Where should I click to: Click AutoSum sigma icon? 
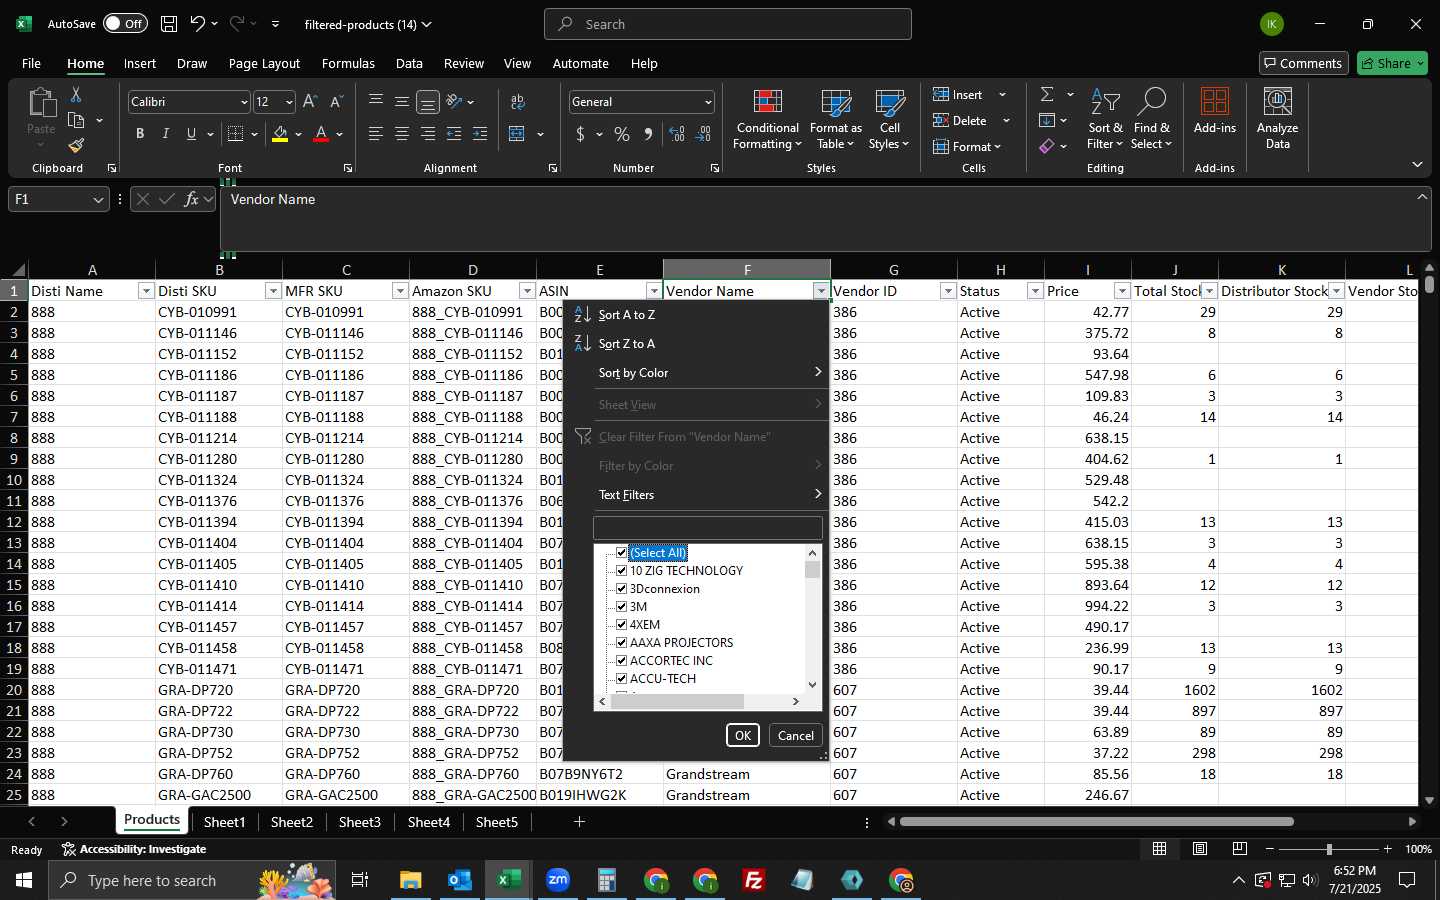coord(1047,94)
